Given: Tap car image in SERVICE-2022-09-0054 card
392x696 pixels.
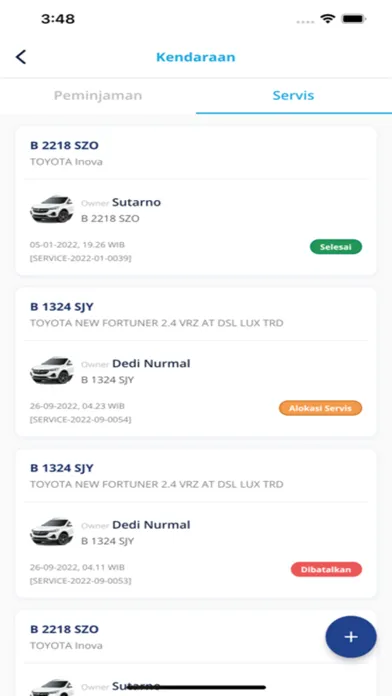Looking at the screenshot, I should 52,370.
